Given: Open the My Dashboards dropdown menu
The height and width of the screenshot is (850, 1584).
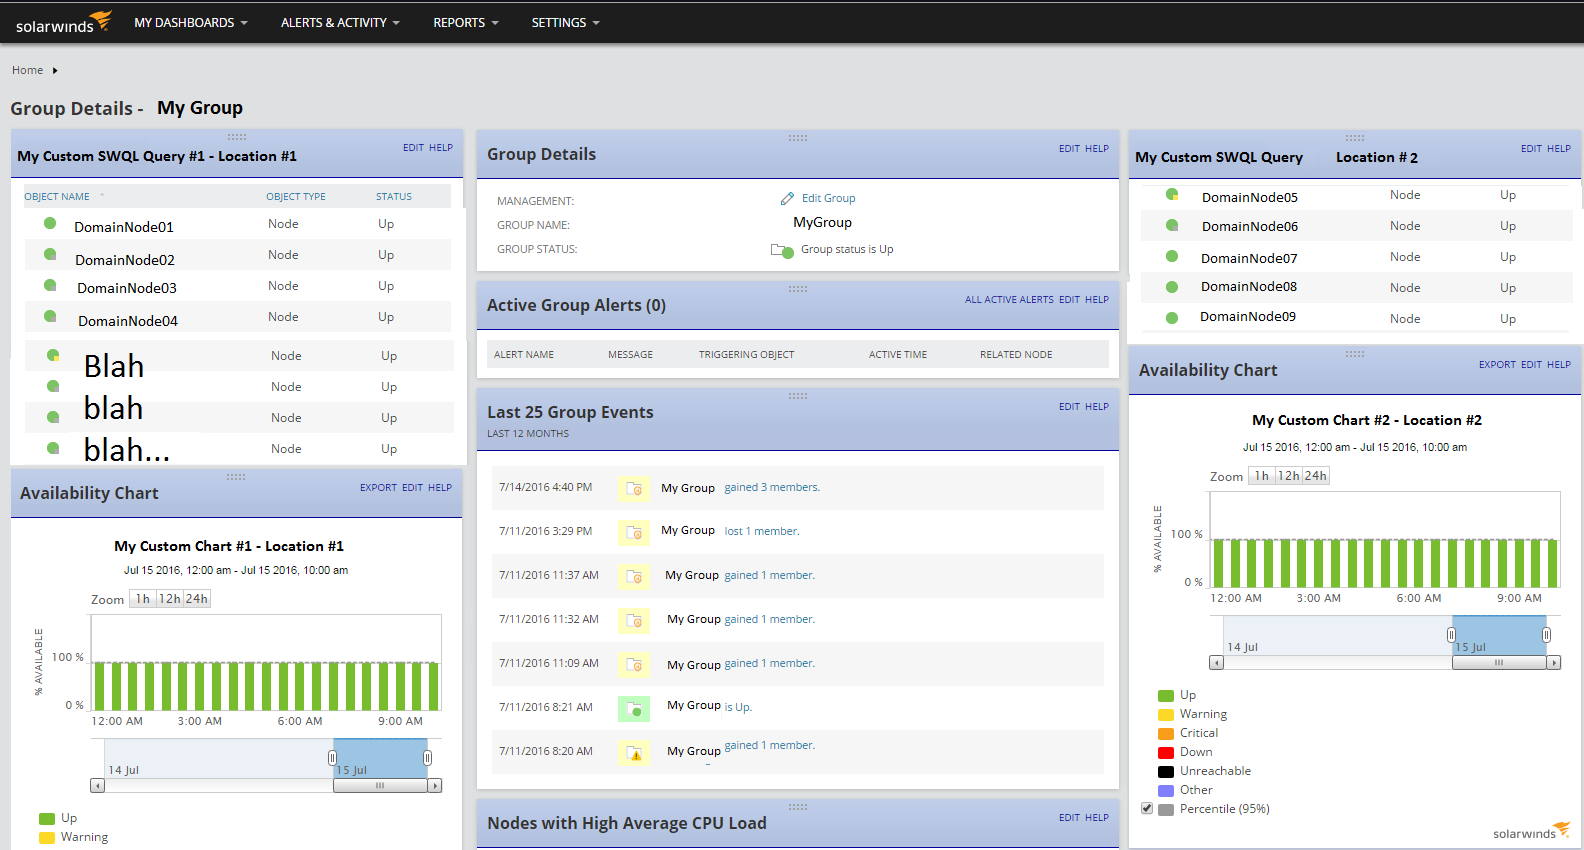Looking at the screenshot, I should [191, 22].
